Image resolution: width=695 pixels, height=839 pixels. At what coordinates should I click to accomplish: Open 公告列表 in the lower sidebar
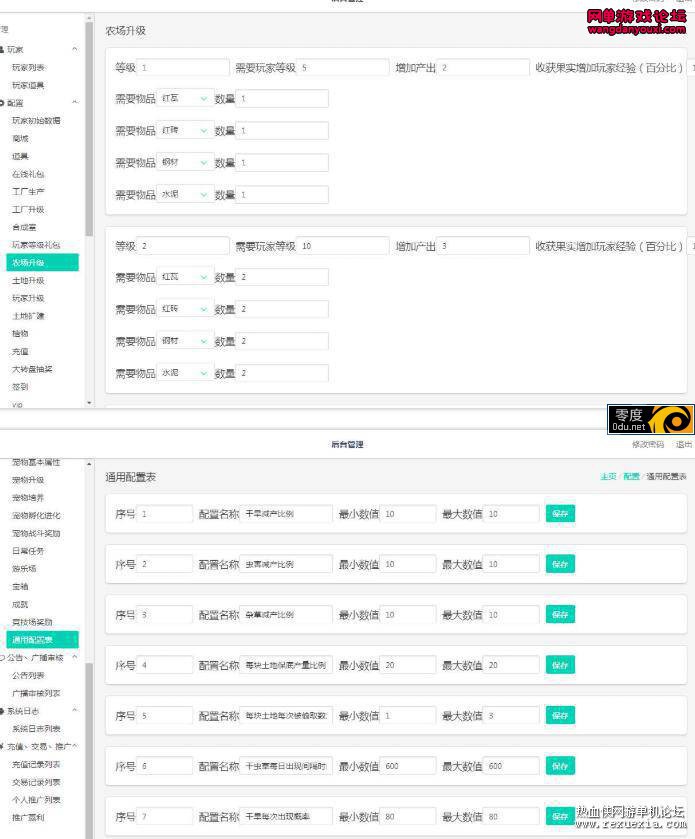click(28, 675)
